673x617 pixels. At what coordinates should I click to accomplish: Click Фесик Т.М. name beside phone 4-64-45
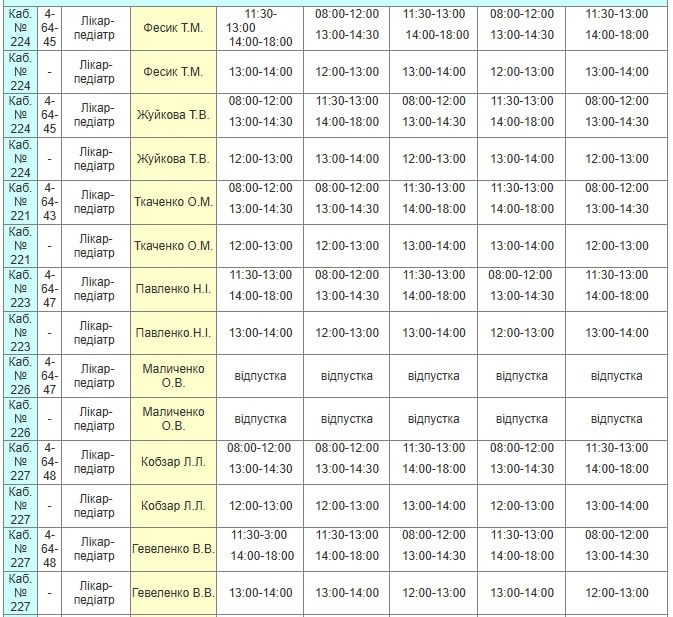(173, 28)
